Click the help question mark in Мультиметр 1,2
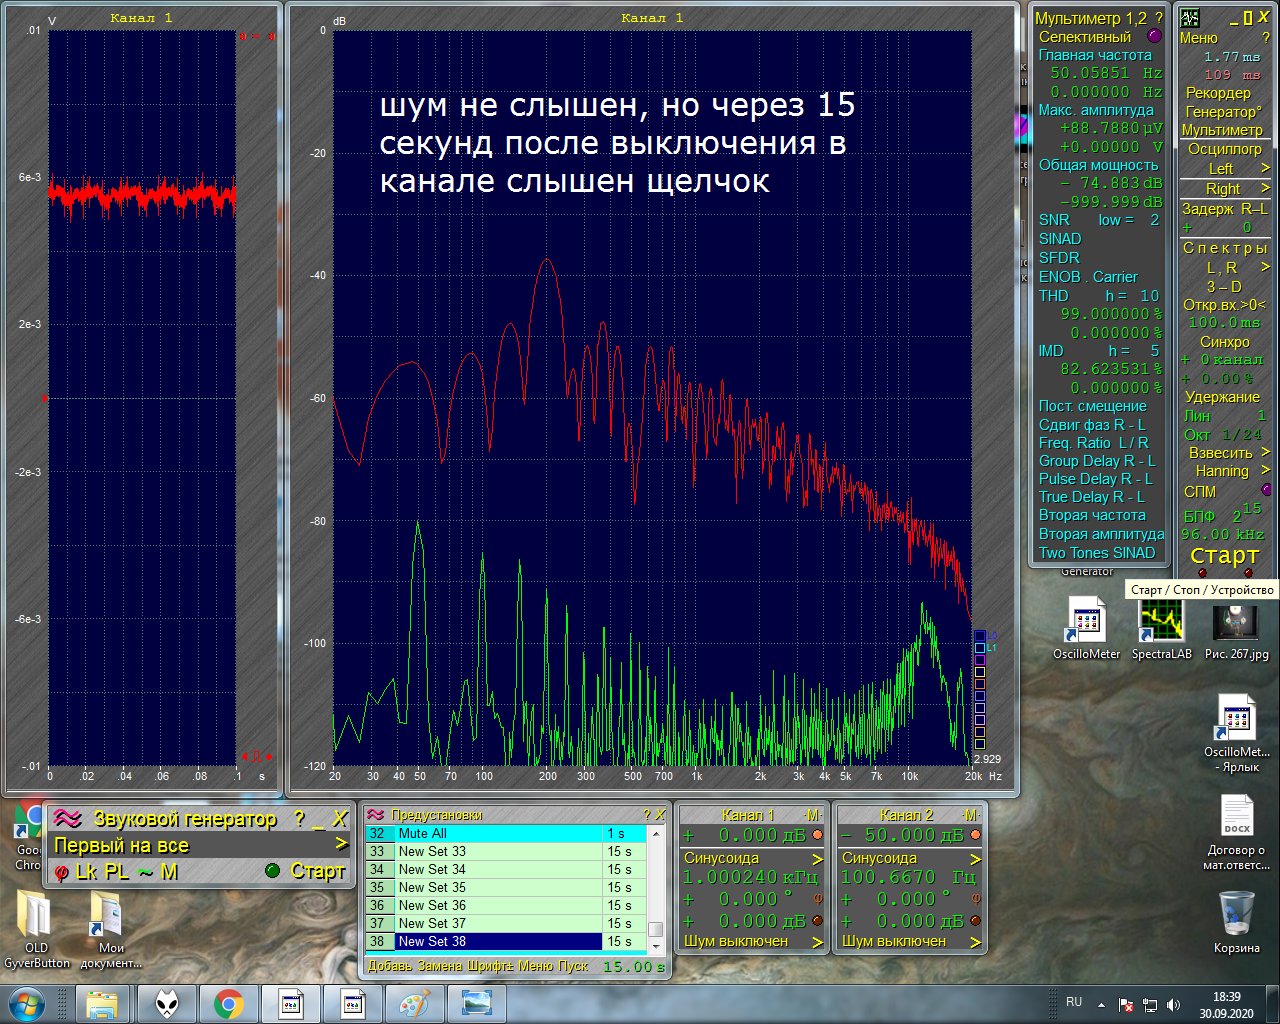 click(x=1159, y=18)
